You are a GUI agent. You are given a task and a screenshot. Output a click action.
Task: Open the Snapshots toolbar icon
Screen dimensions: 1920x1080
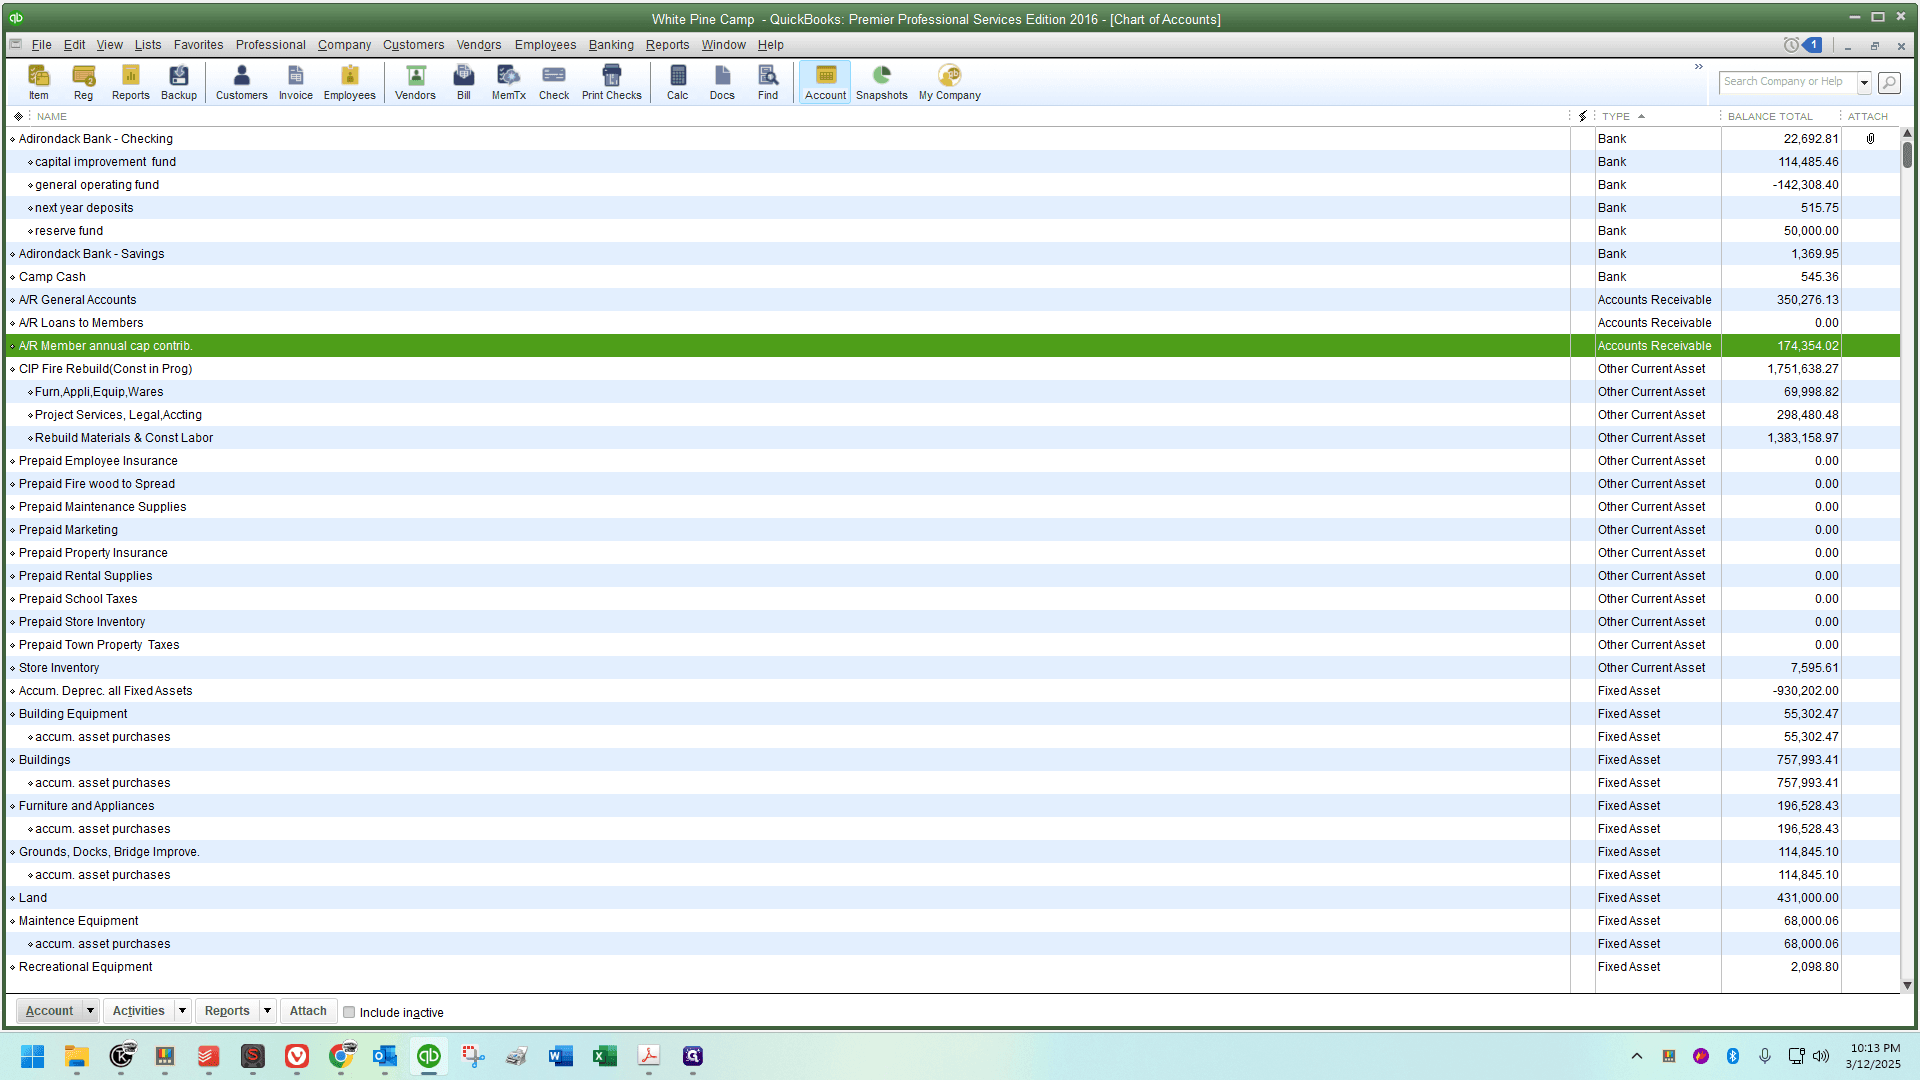pos(881,82)
